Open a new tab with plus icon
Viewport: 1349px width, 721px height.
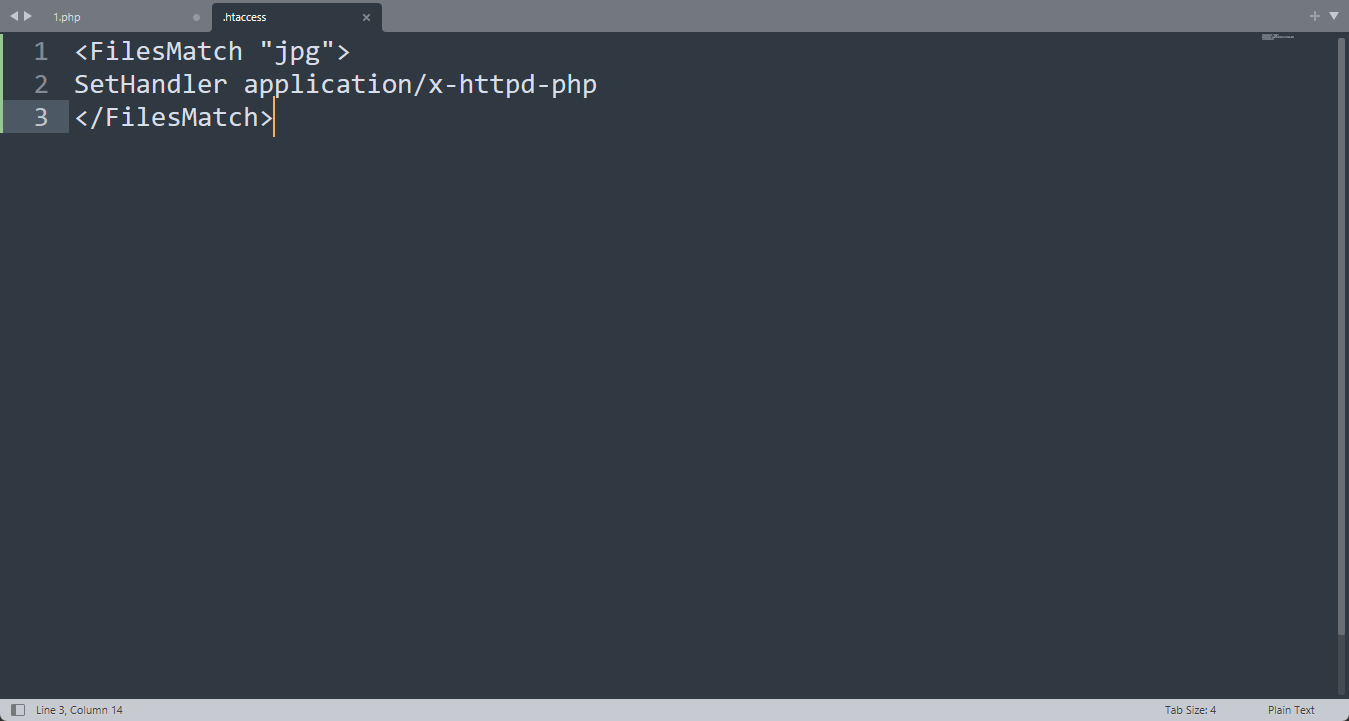click(x=1315, y=16)
